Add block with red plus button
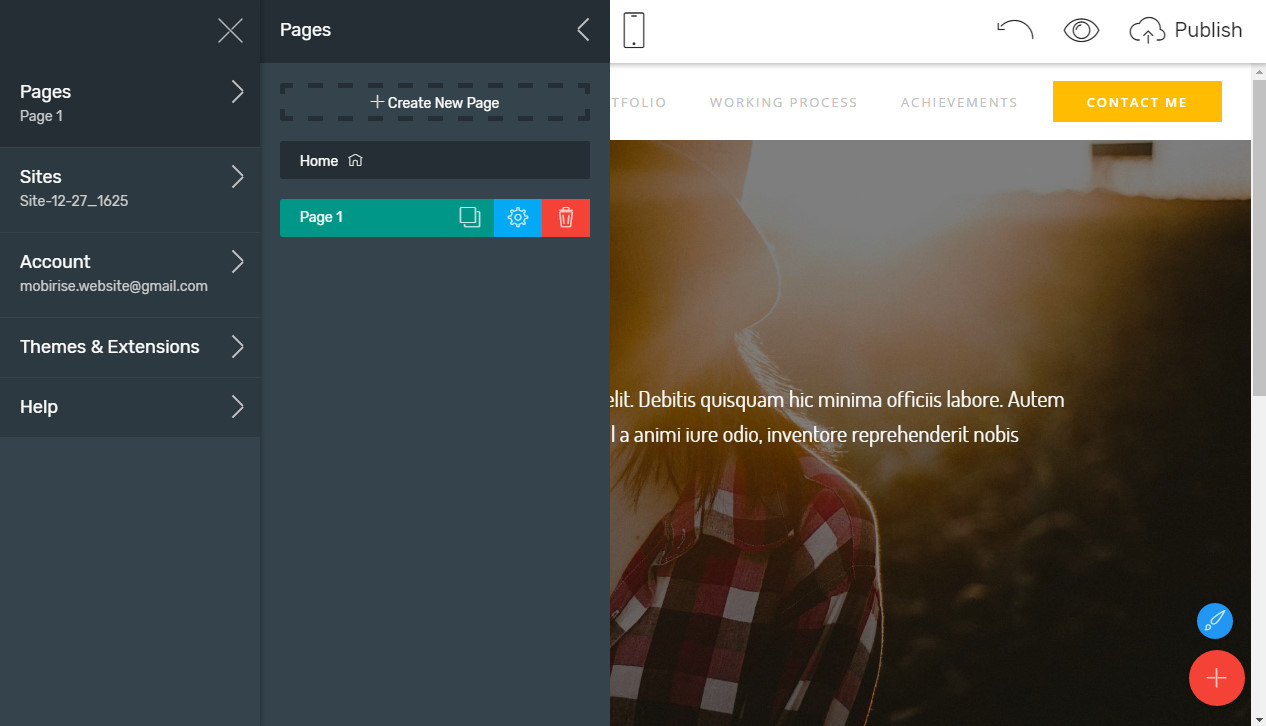The width and height of the screenshot is (1266, 726). point(1216,678)
